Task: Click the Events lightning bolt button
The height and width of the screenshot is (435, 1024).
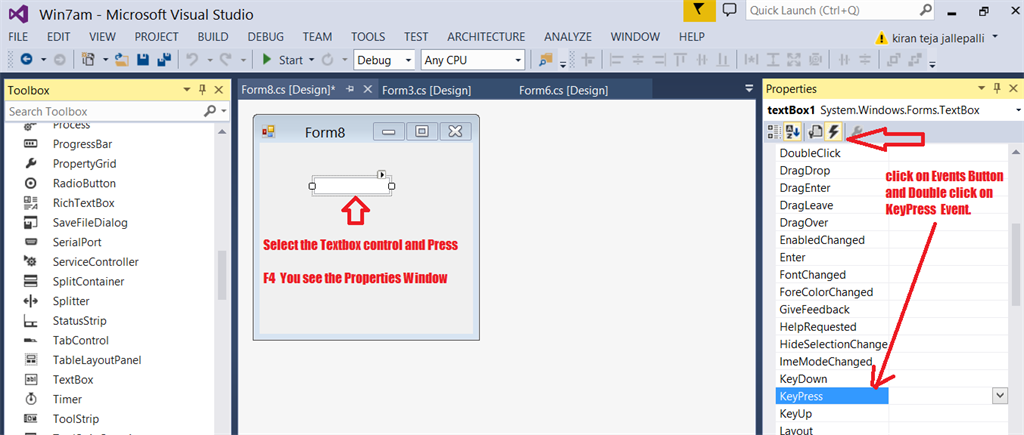Action: coord(833,132)
